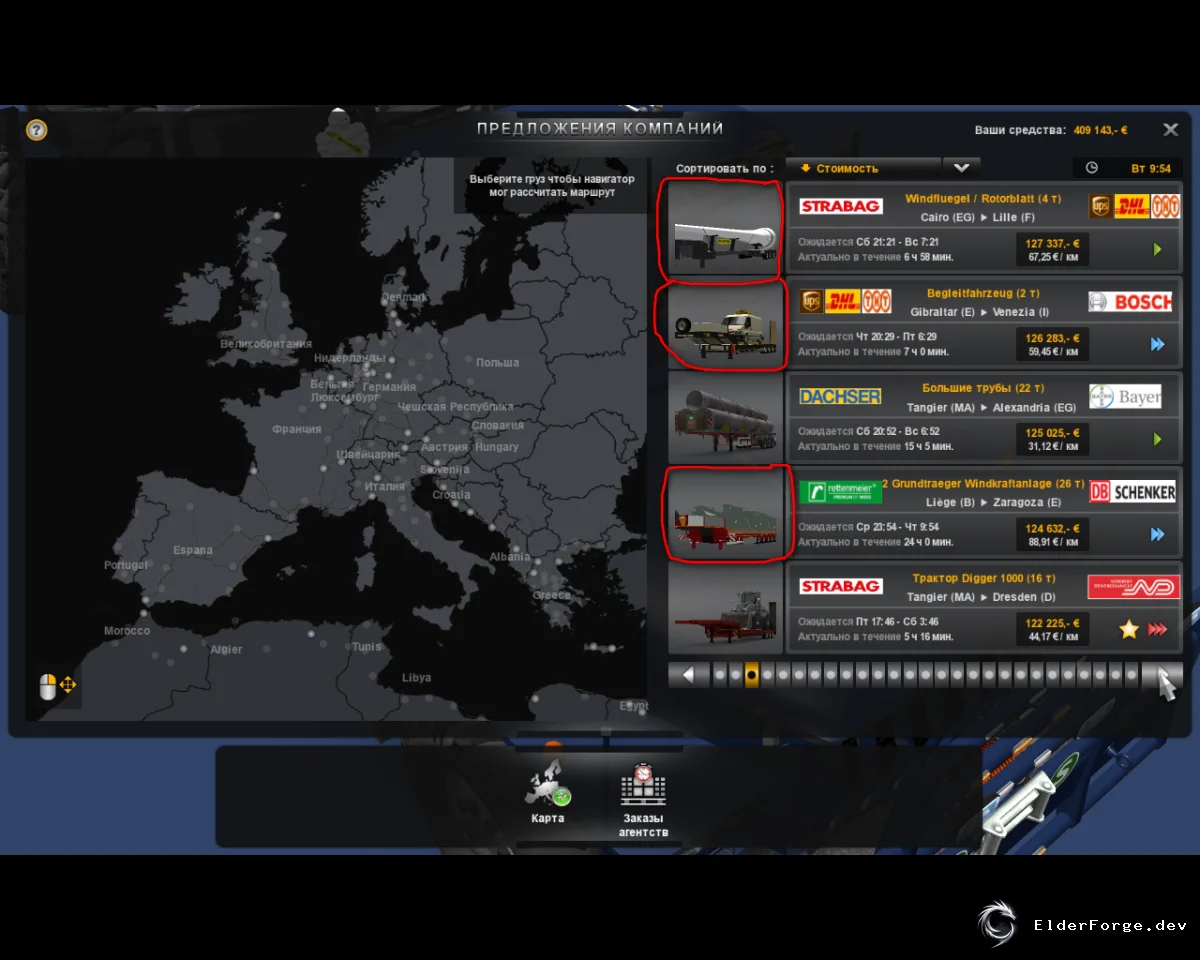The width and height of the screenshot is (1200, 960).
Task: Click the UPS DHL TNT logos in Begleitfahrzeug row
Action: [x=845, y=301]
